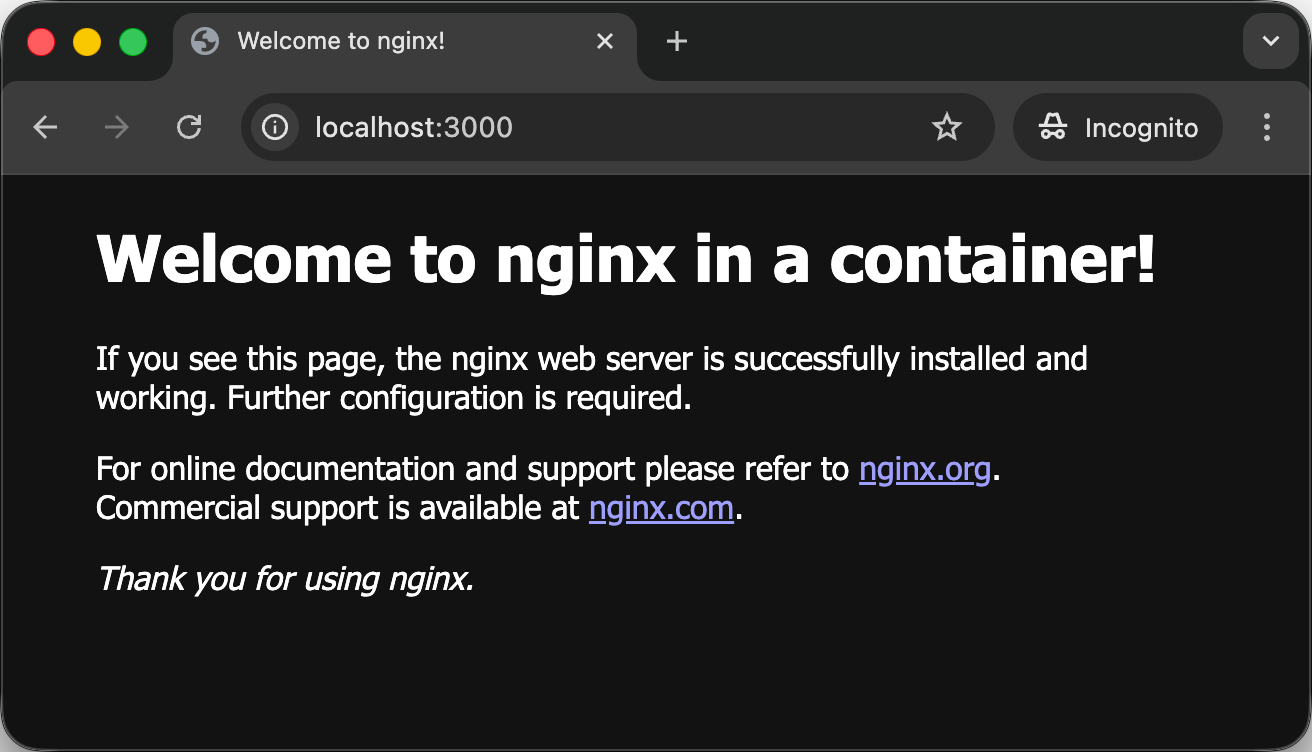Click the page heading text
This screenshot has width=1312, height=752.
627,259
